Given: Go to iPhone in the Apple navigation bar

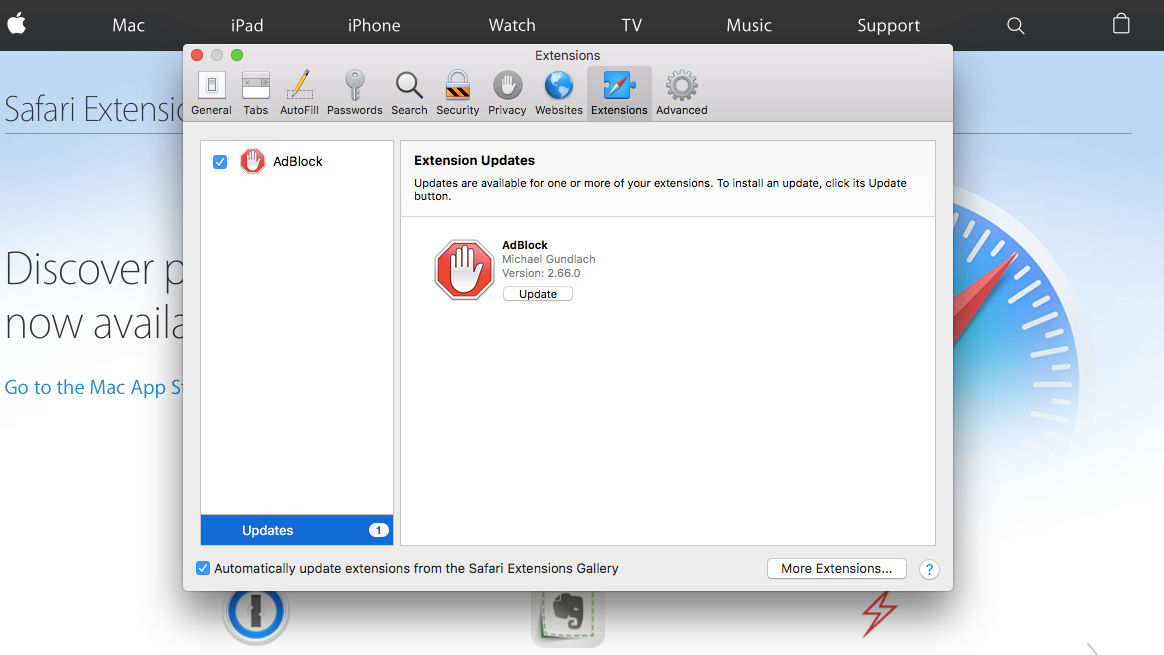Looking at the screenshot, I should coord(374,25).
